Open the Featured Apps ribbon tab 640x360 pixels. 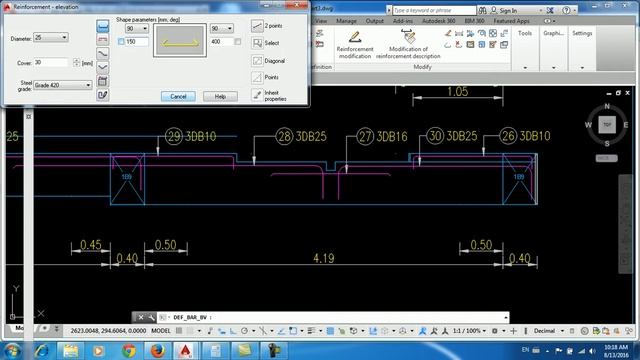click(511, 21)
